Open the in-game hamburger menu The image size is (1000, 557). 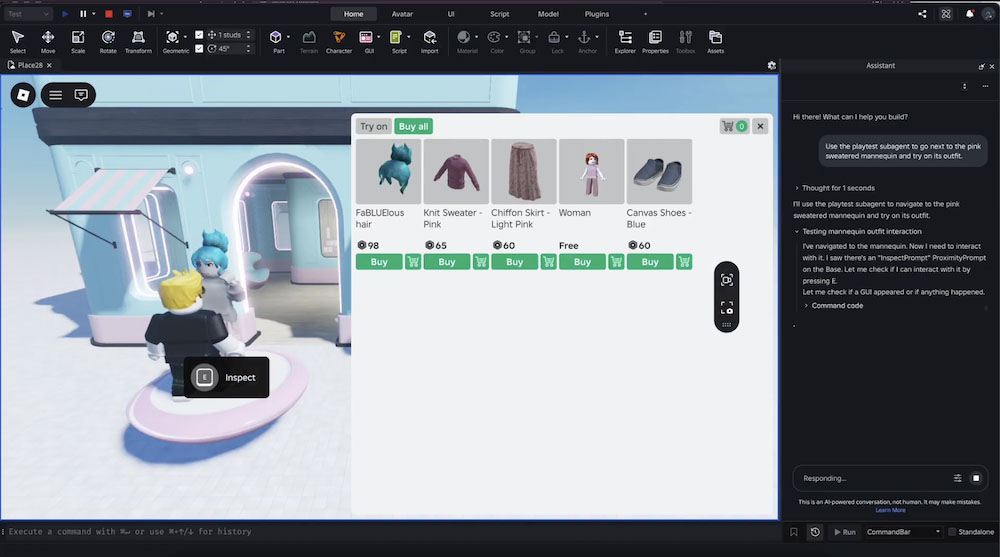click(55, 95)
